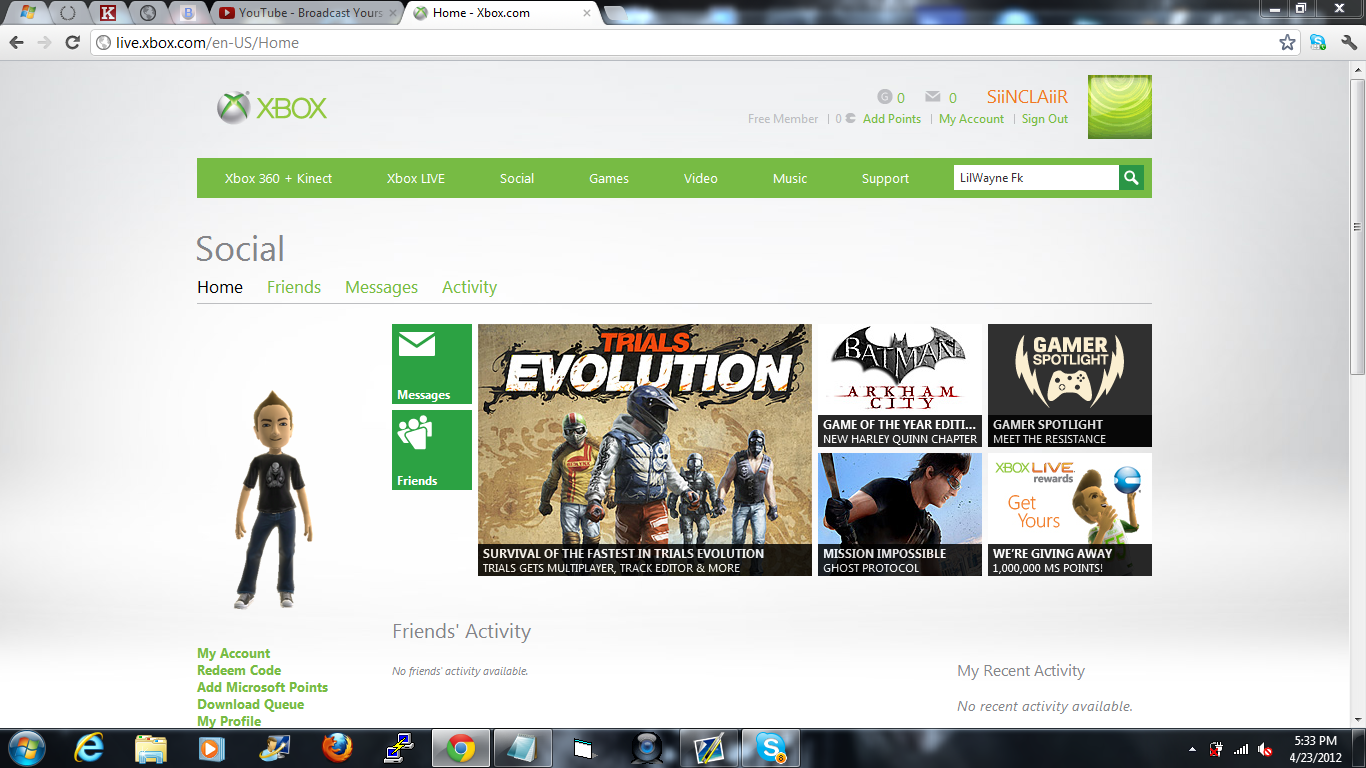The height and width of the screenshot is (768, 1366).
Task: Switch to the Windows-logo pinned tab
Action: coord(28,13)
